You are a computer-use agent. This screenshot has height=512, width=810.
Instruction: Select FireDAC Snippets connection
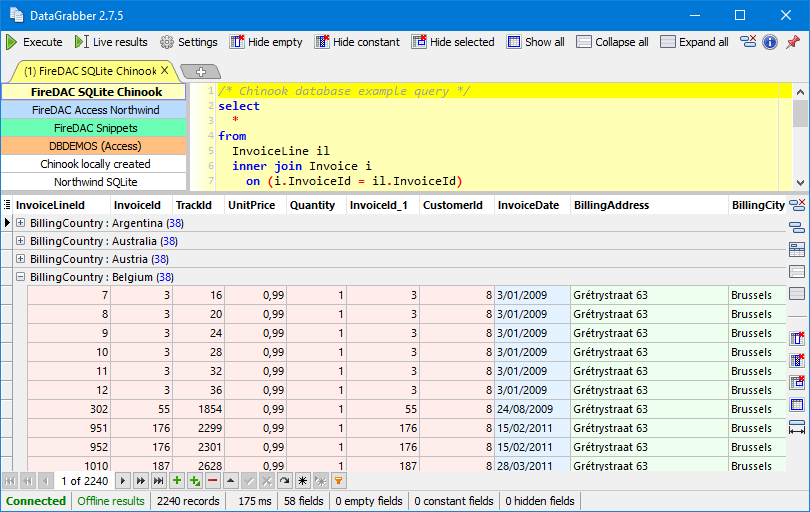point(94,128)
